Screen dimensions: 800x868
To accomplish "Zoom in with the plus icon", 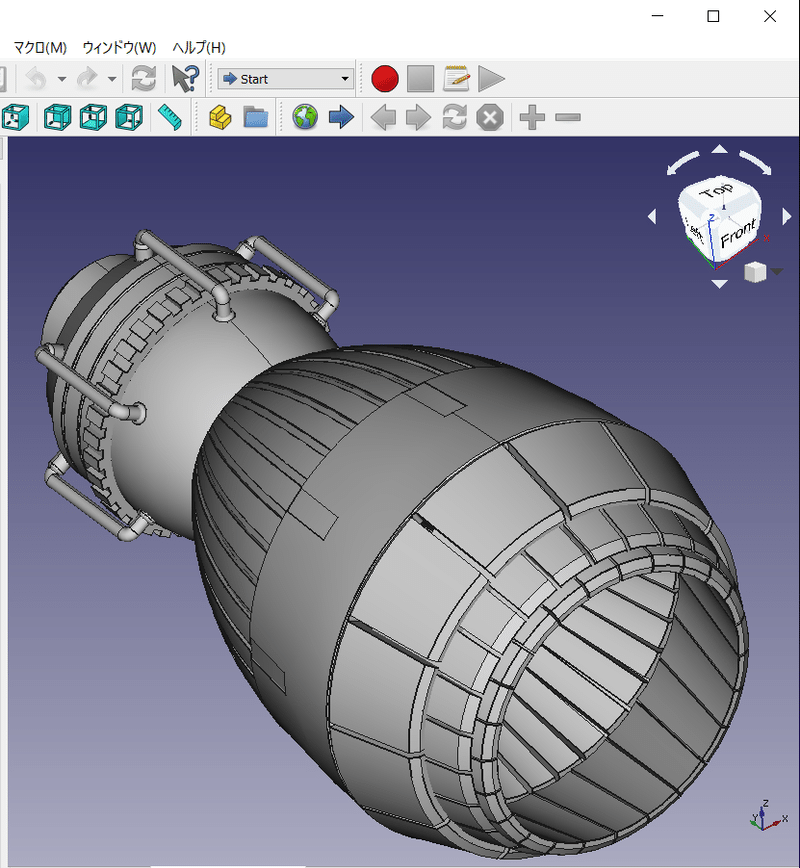I will coord(532,117).
